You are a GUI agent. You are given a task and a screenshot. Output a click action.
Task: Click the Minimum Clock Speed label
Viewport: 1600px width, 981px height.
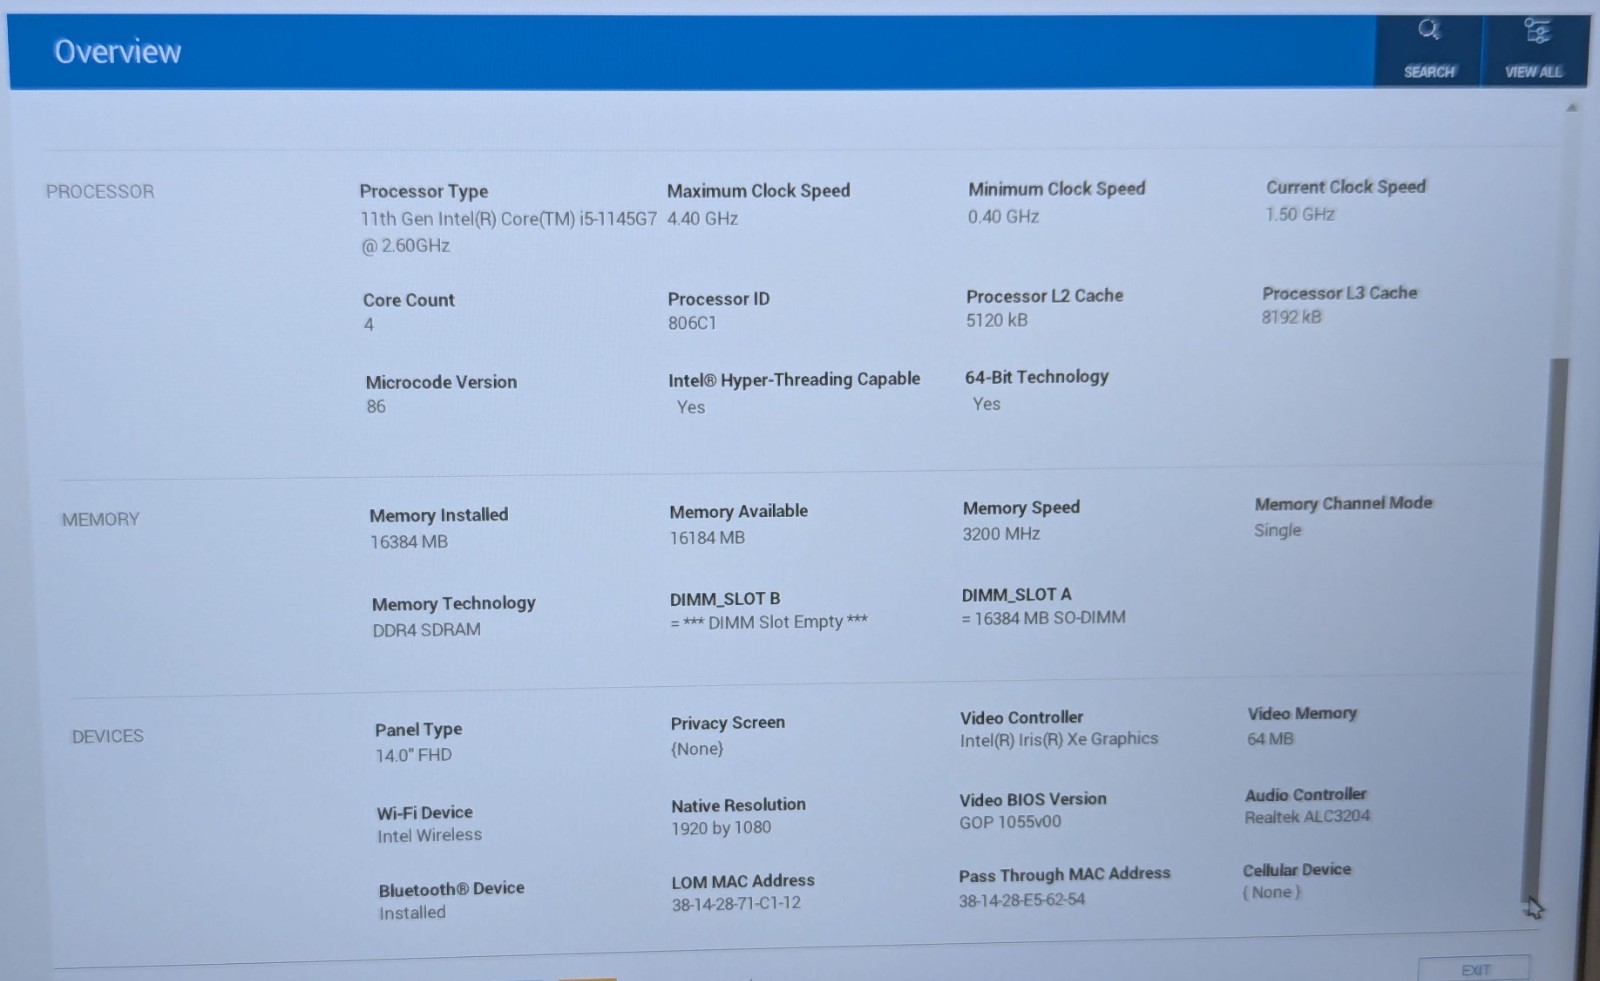click(1056, 188)
